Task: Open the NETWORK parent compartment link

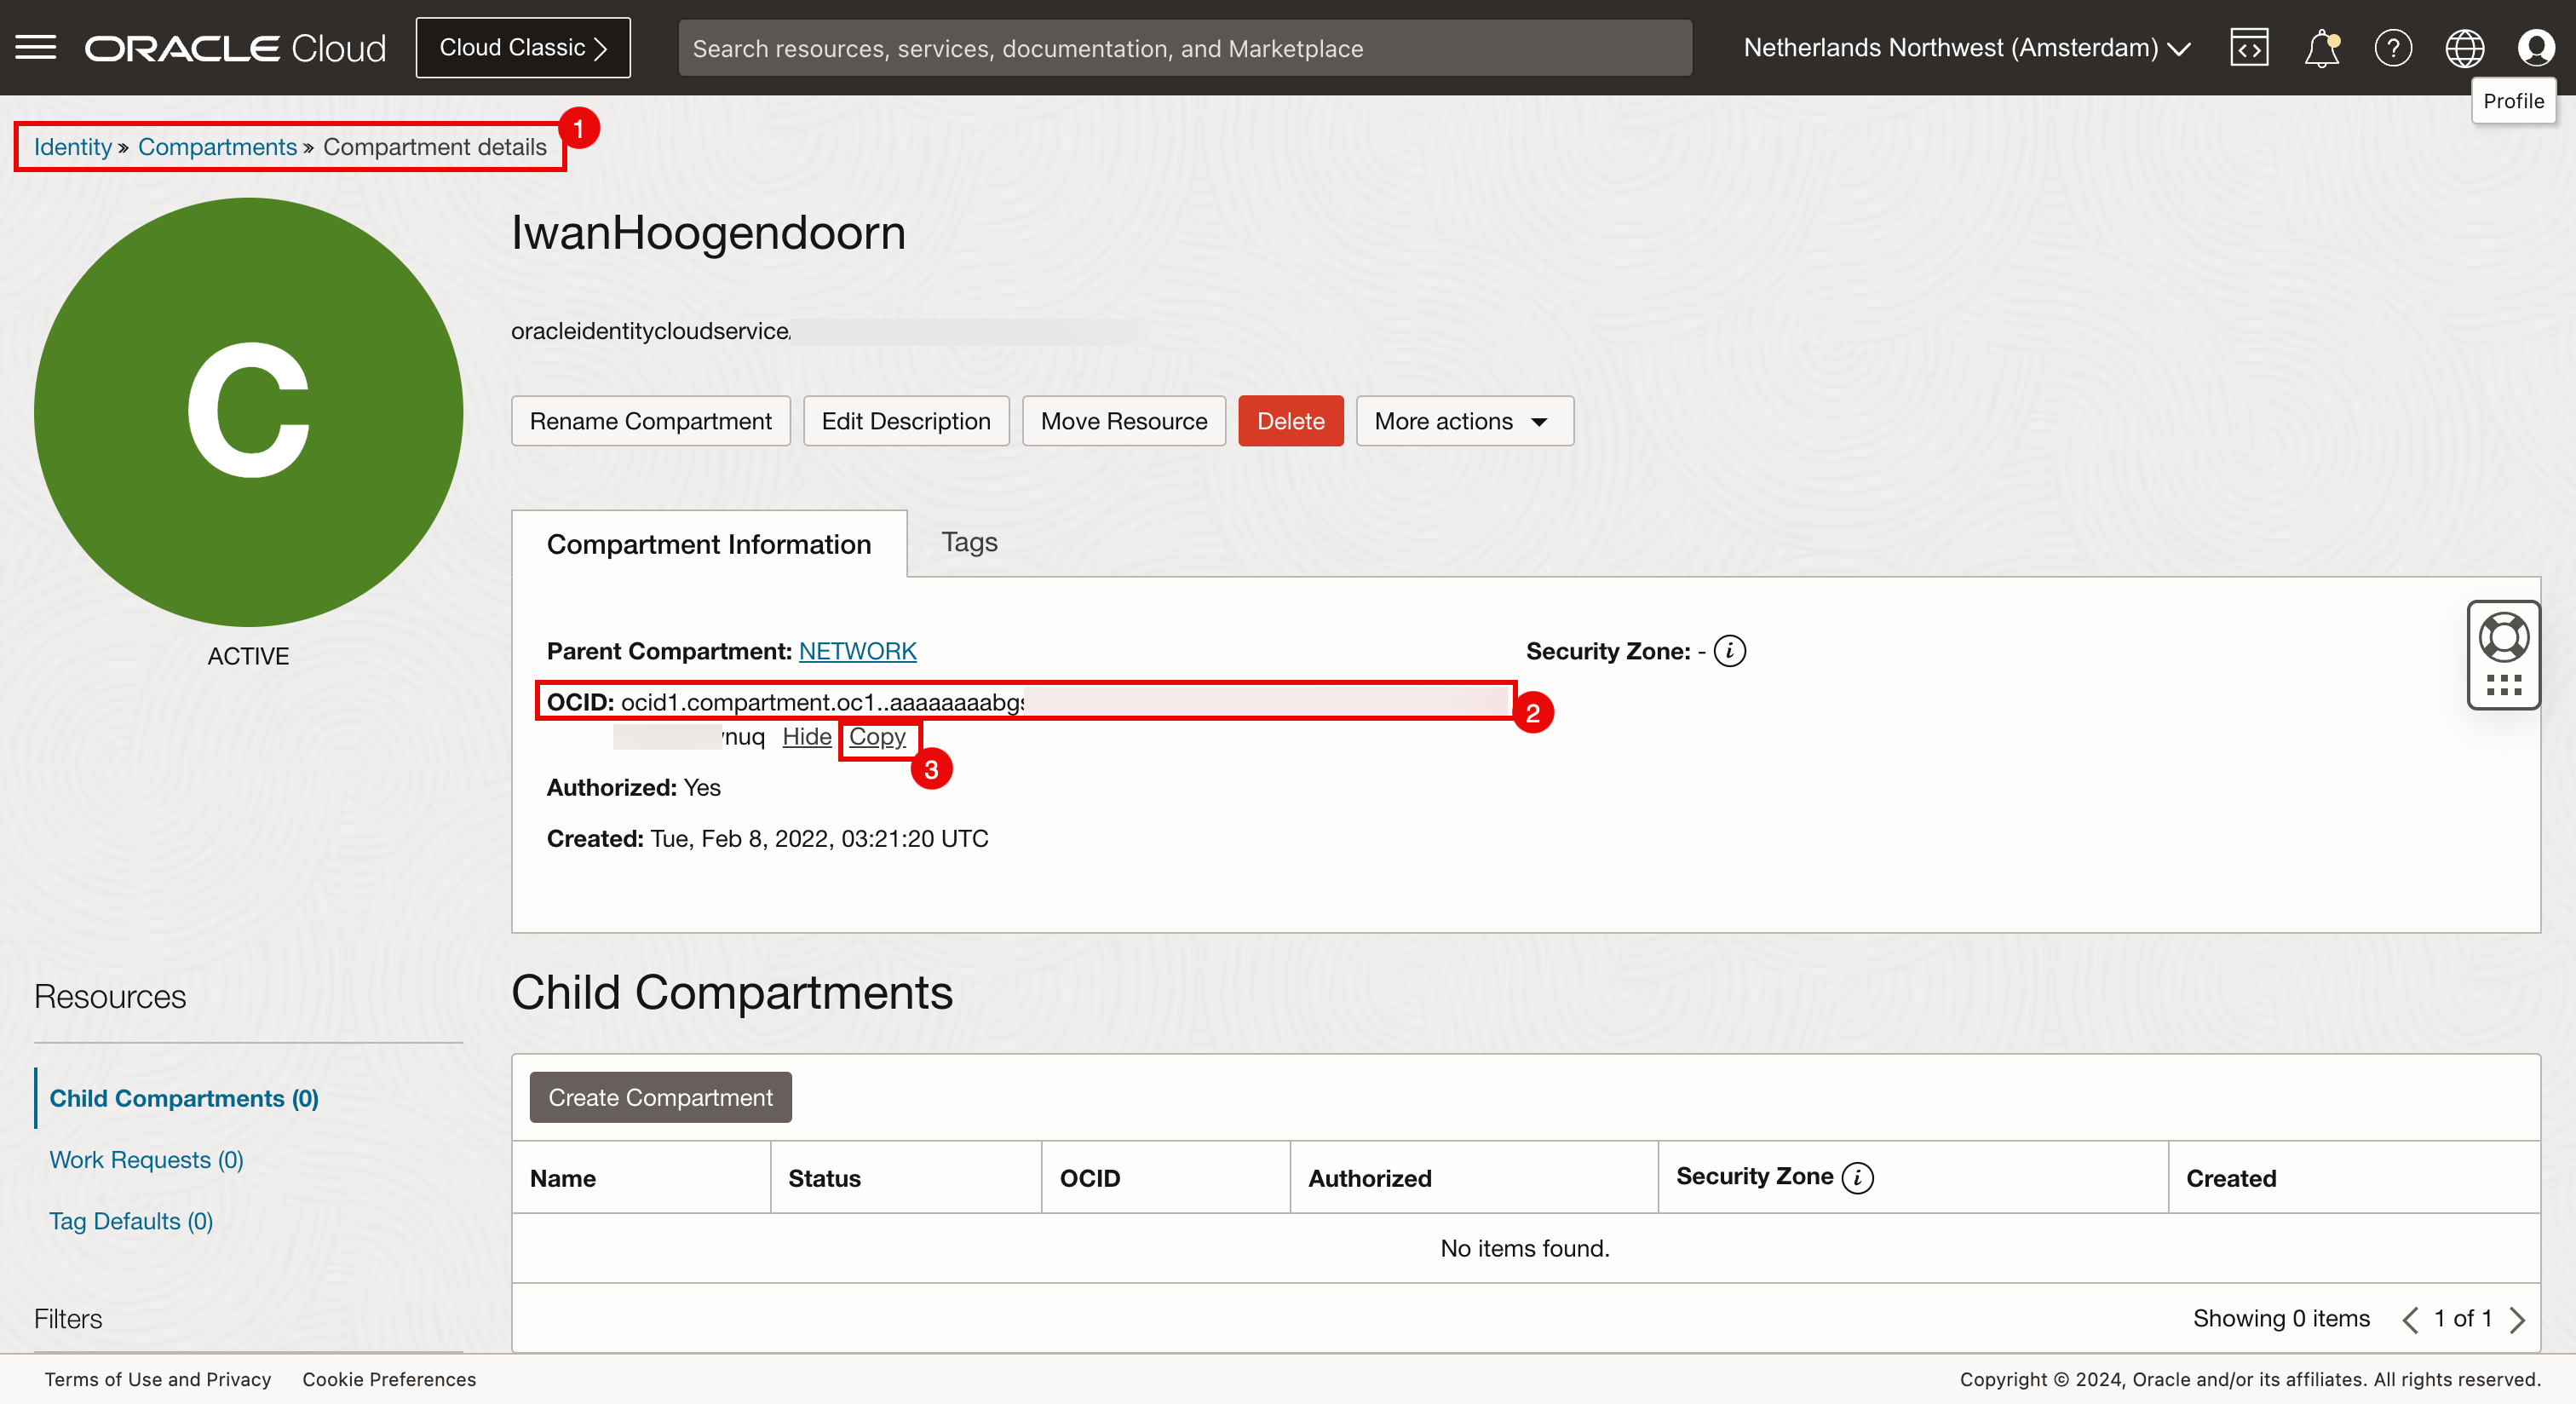Action: [x=857, y=651]
